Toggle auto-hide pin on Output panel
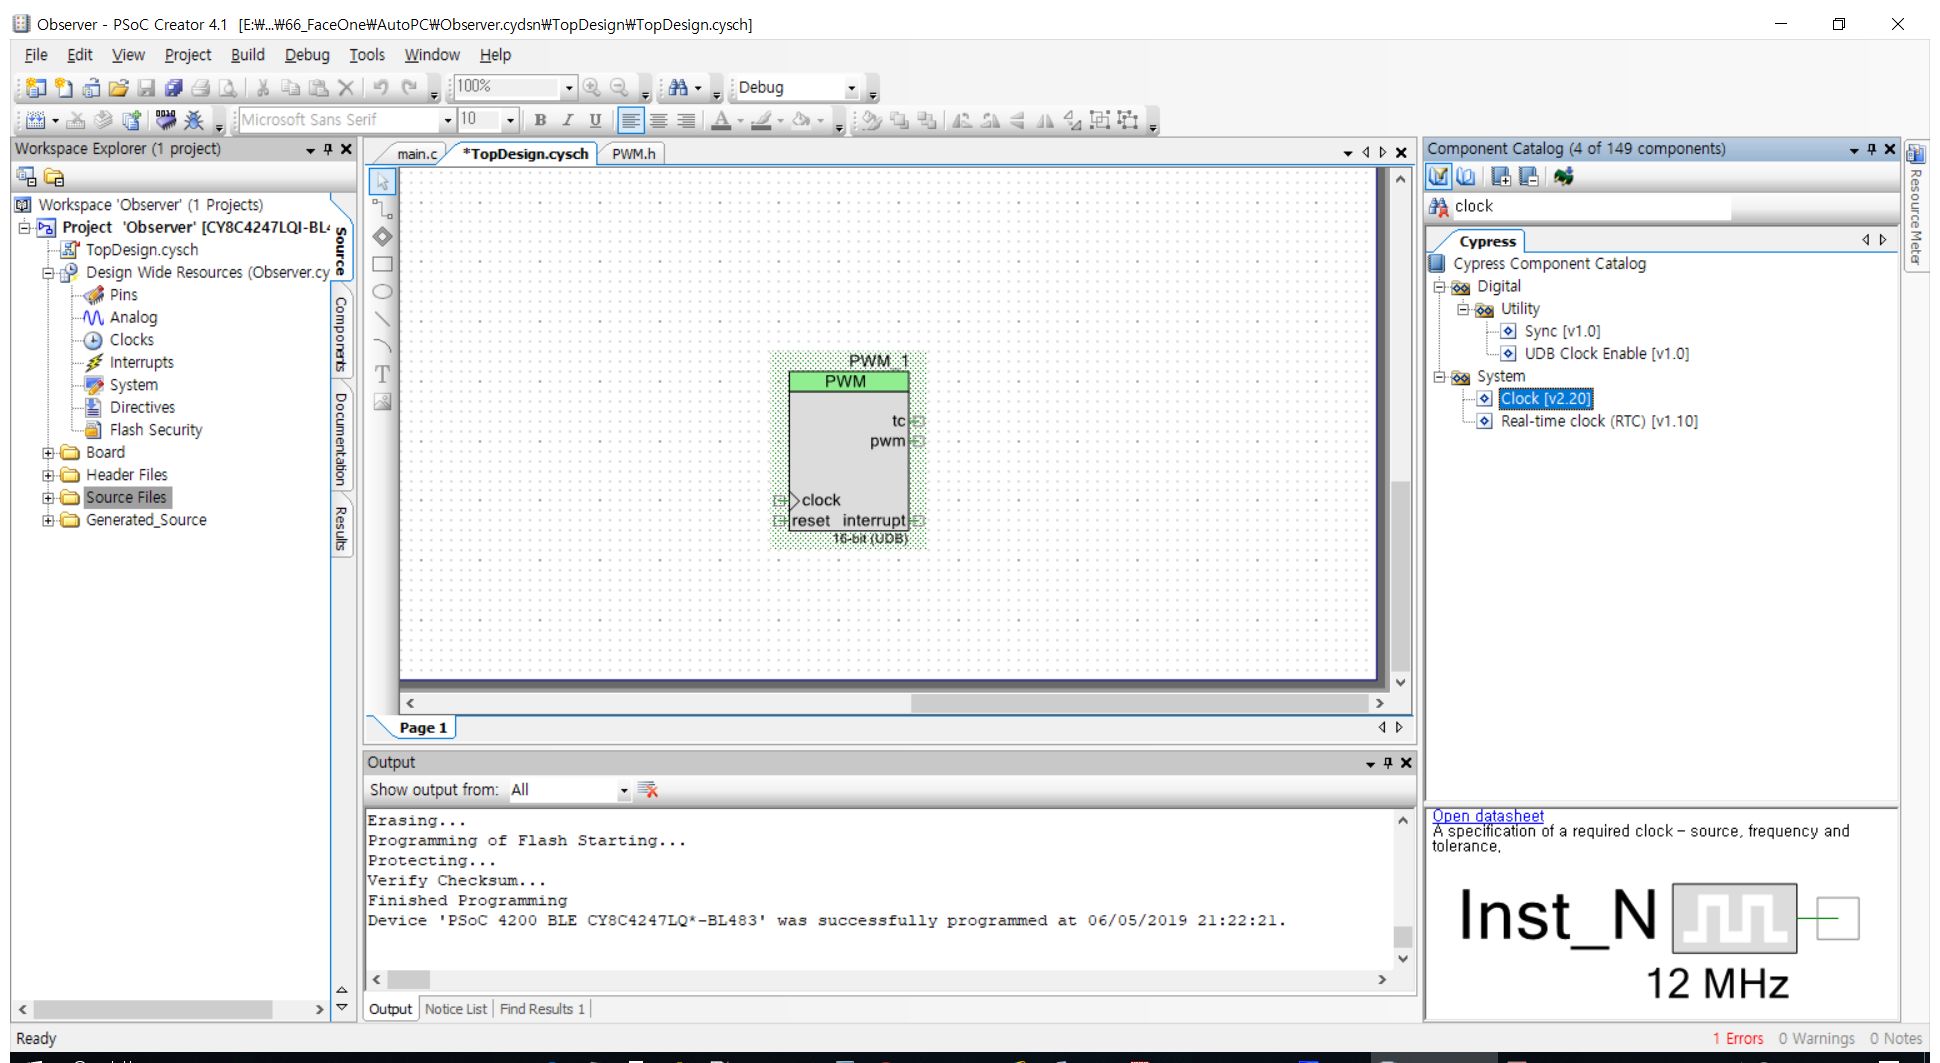Viewport: 1940px width, 1063px height. coord(1388,763)
